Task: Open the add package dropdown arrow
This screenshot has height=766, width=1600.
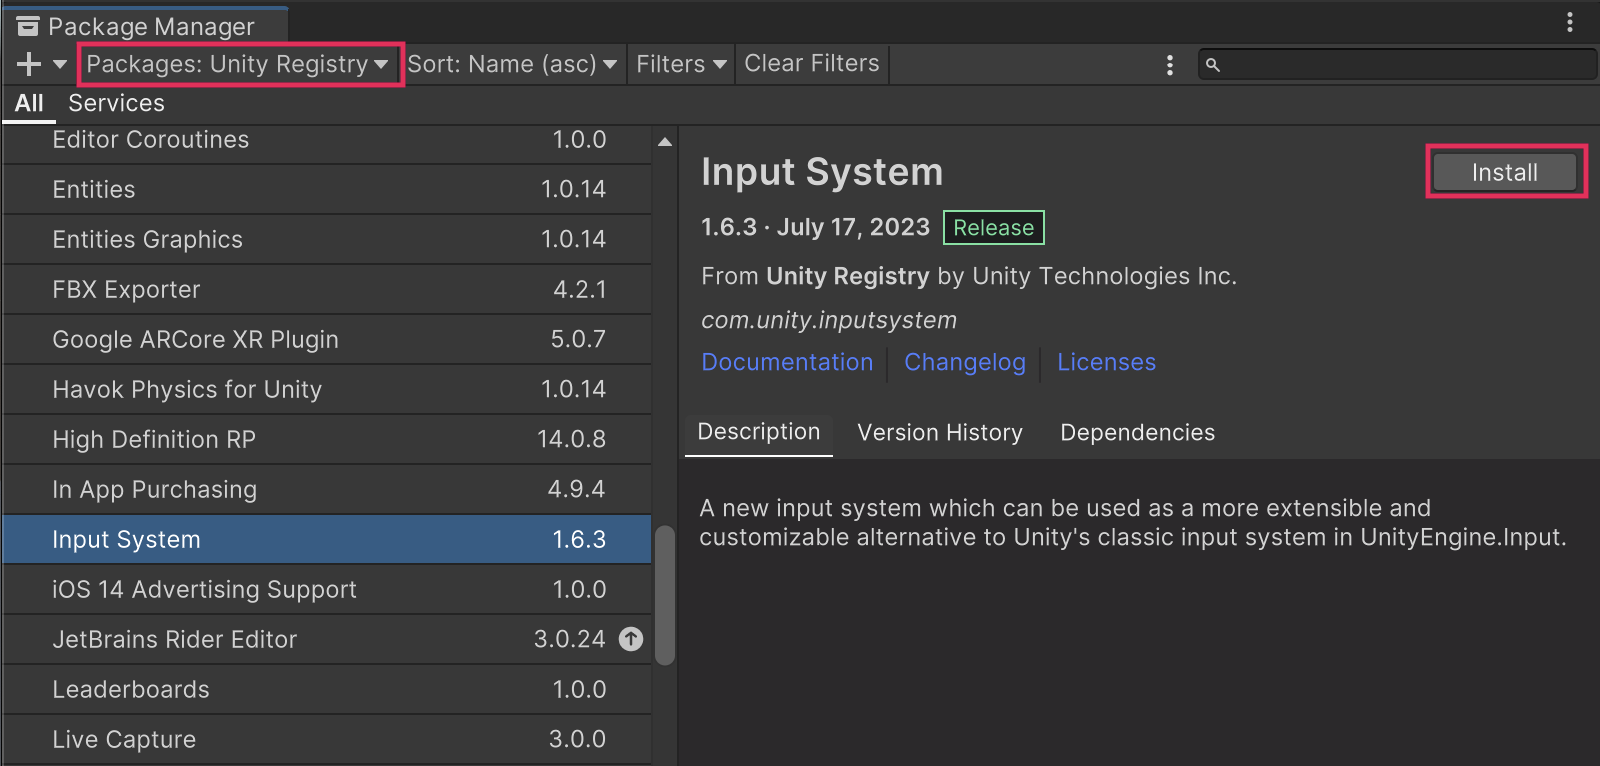Action: tap(60, 65)
